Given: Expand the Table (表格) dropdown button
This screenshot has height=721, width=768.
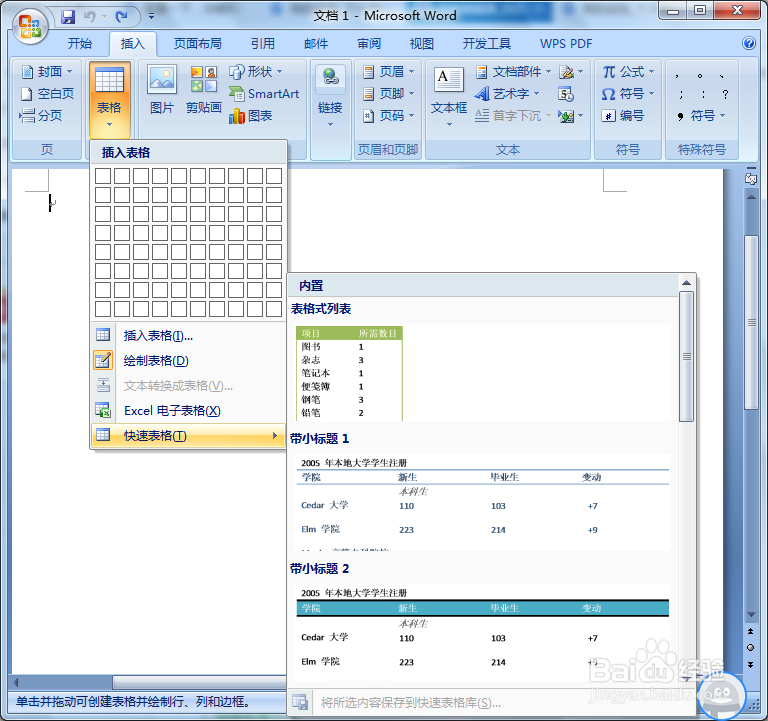Looking at the screenshot, I should tap(109, 100).
